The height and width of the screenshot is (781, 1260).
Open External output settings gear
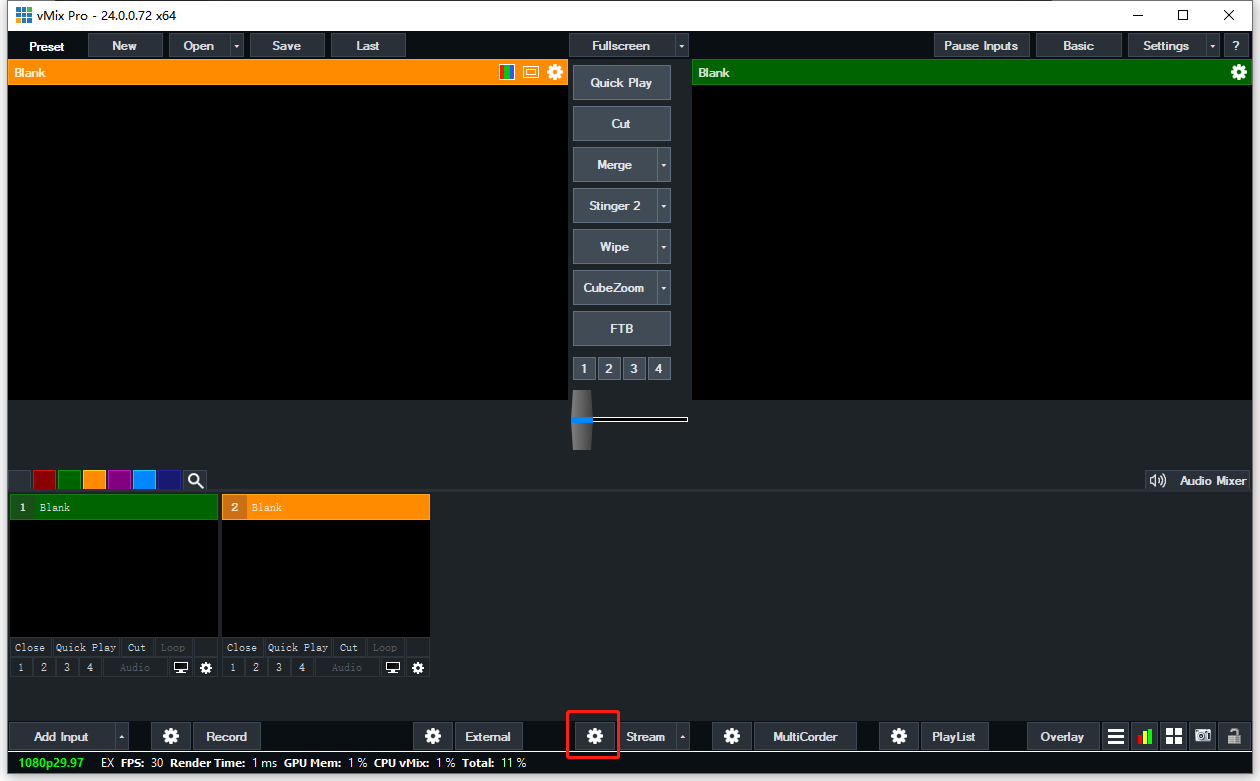433,736
